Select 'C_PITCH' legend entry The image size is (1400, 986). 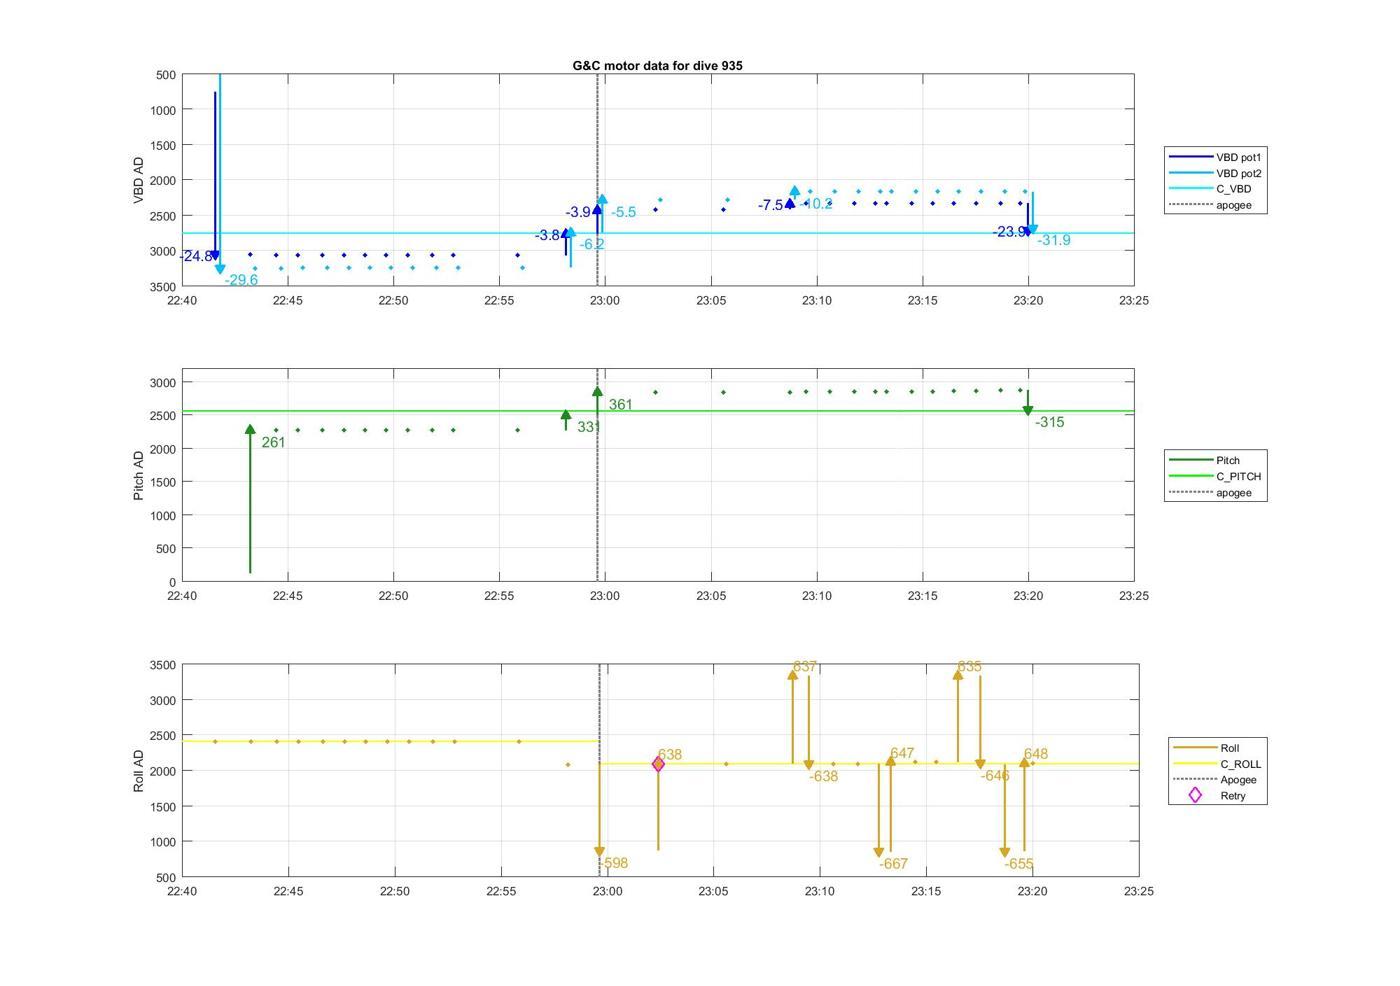click(1215, 476)
